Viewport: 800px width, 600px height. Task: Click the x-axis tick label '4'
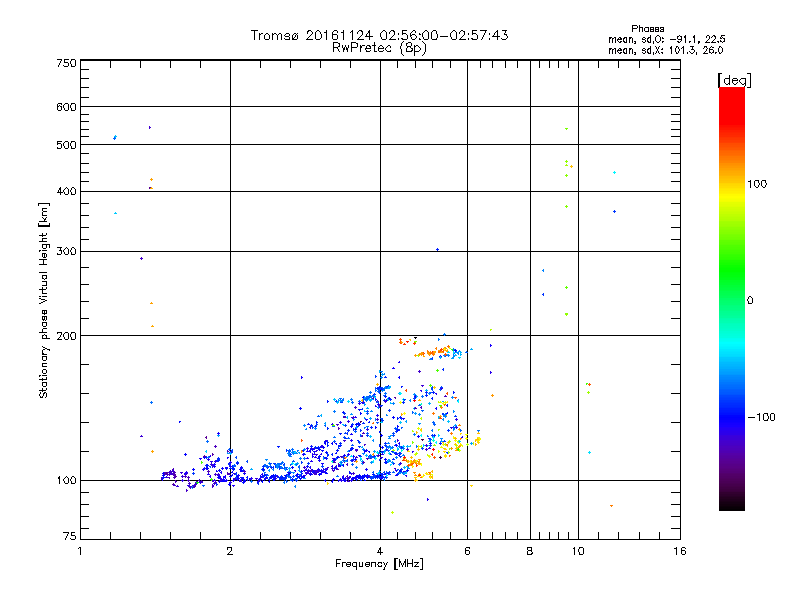point(380,551)
